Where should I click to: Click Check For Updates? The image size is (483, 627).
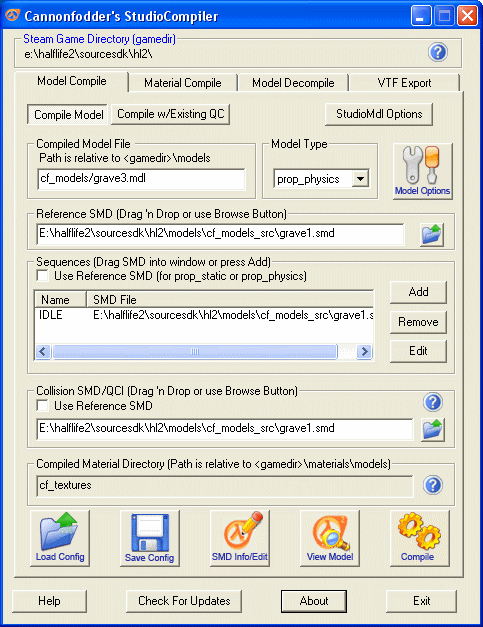pos(184,601)
